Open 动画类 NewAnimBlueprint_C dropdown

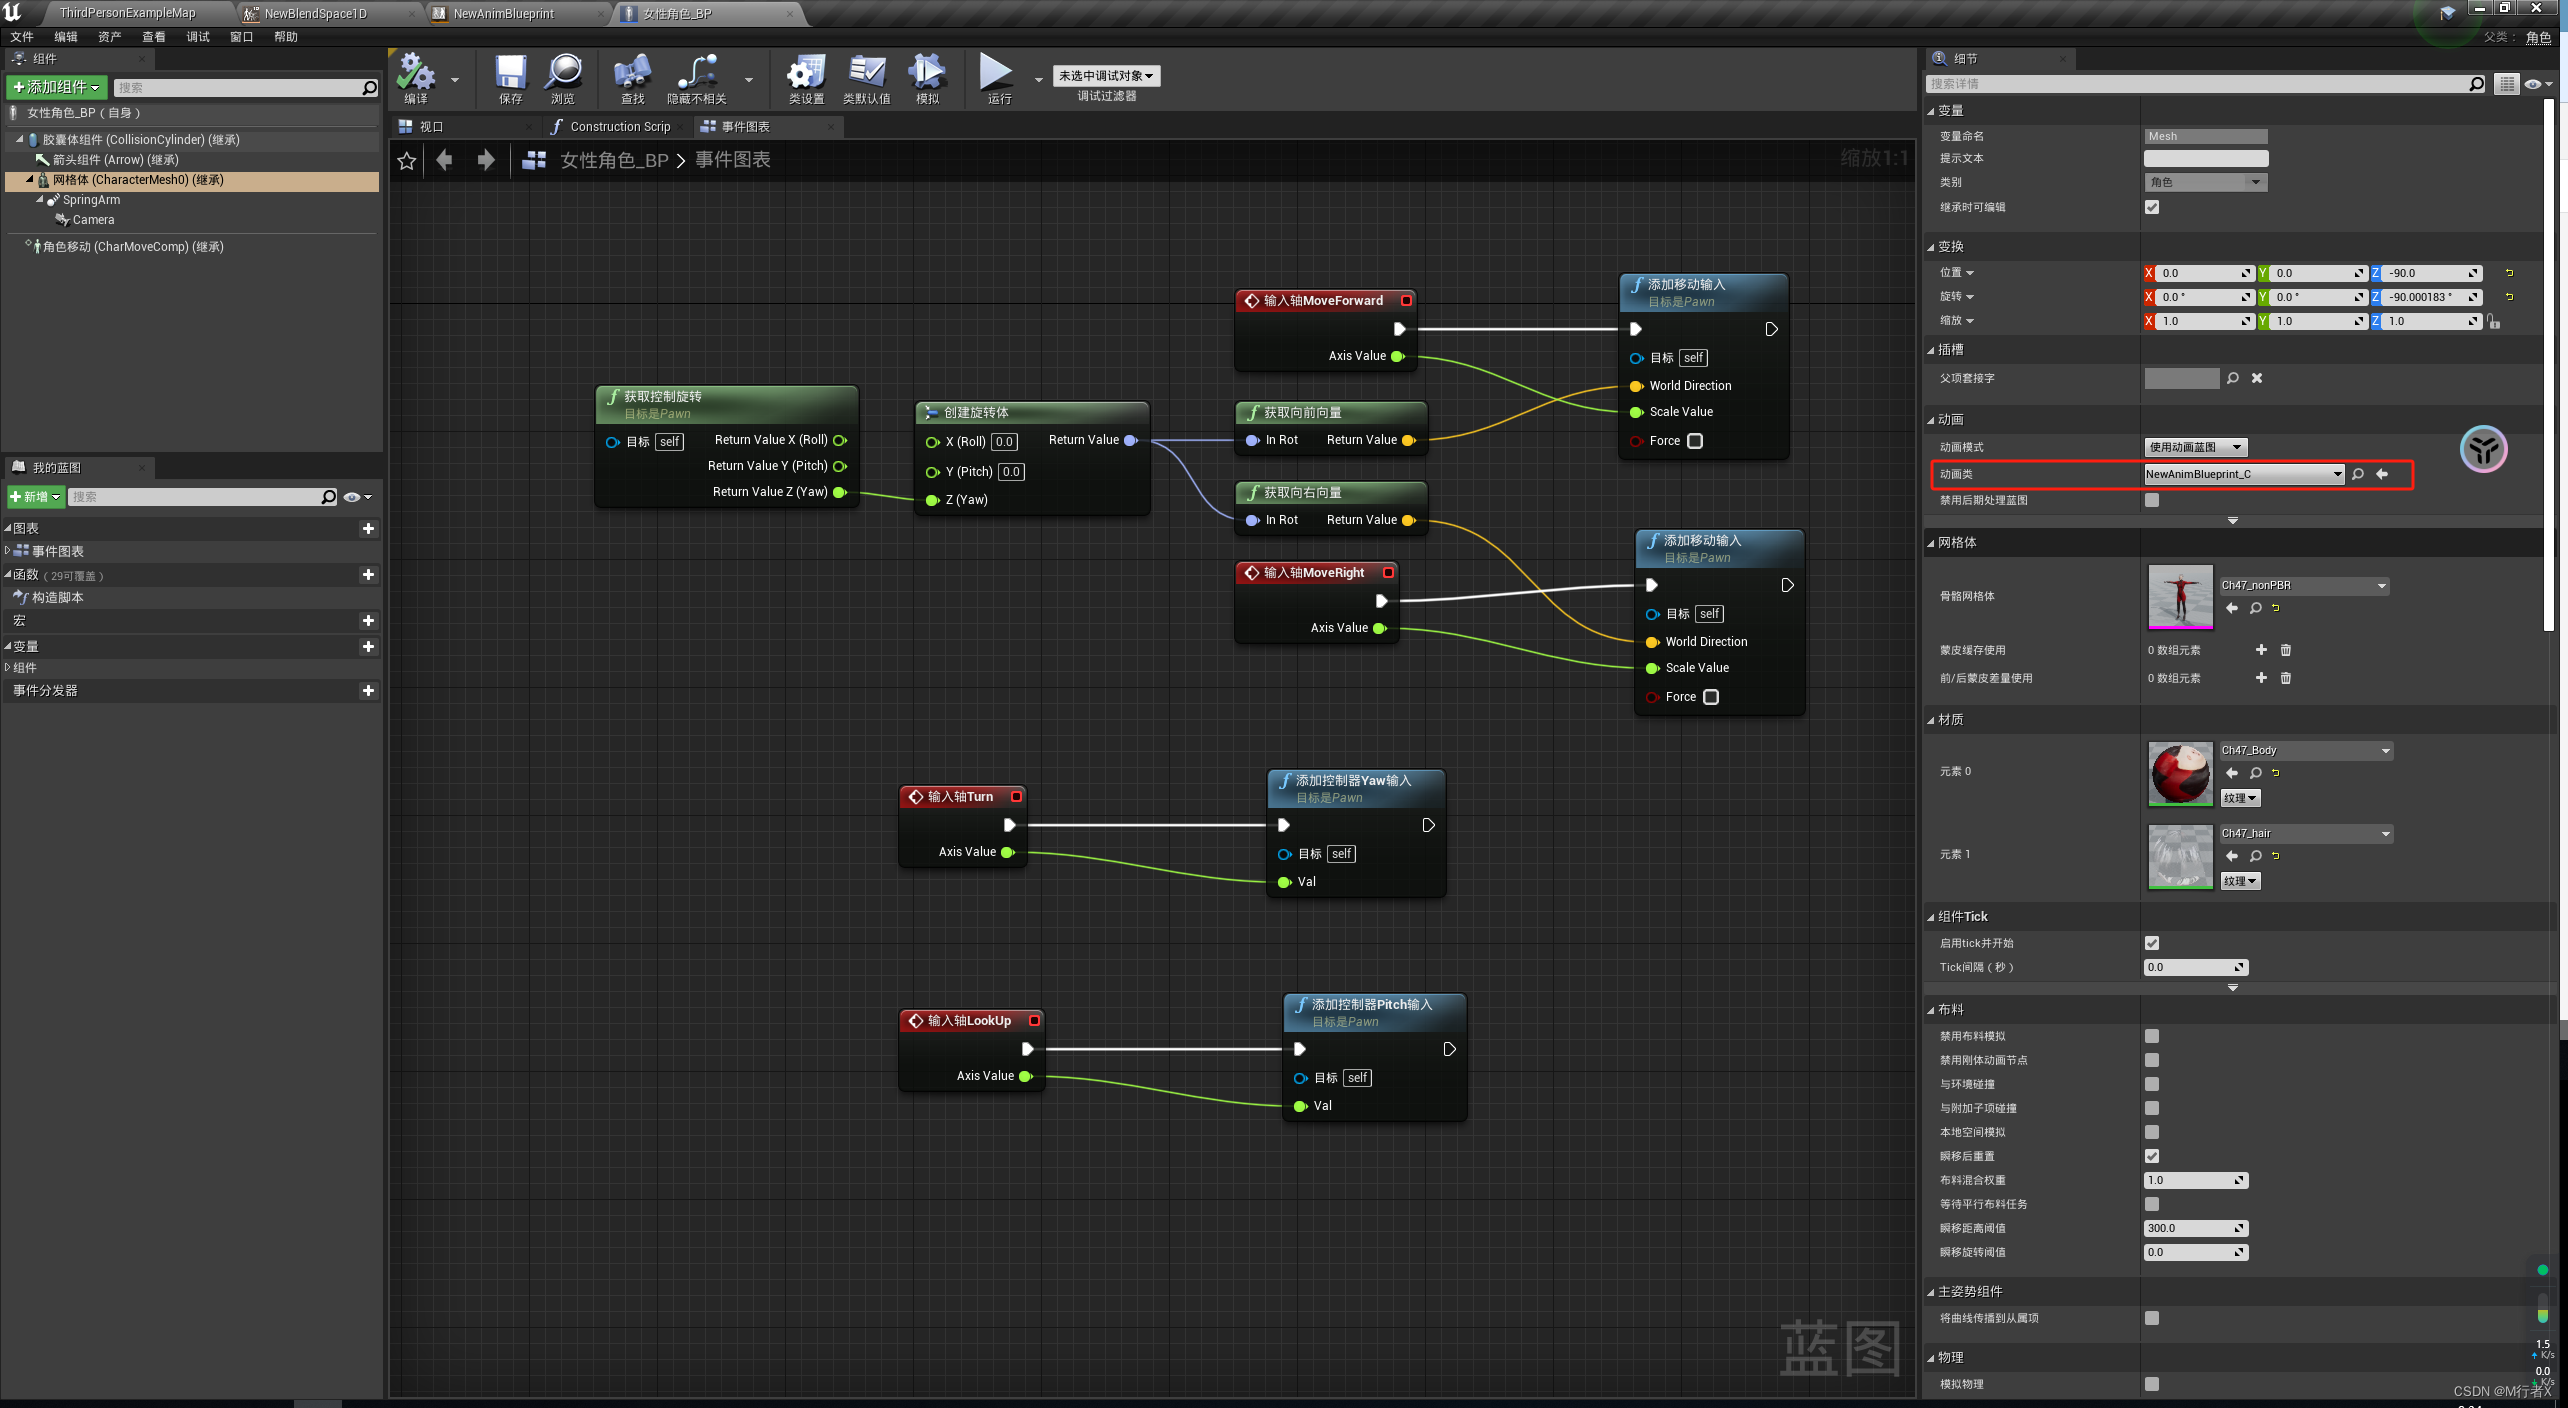pos(2244,474)
